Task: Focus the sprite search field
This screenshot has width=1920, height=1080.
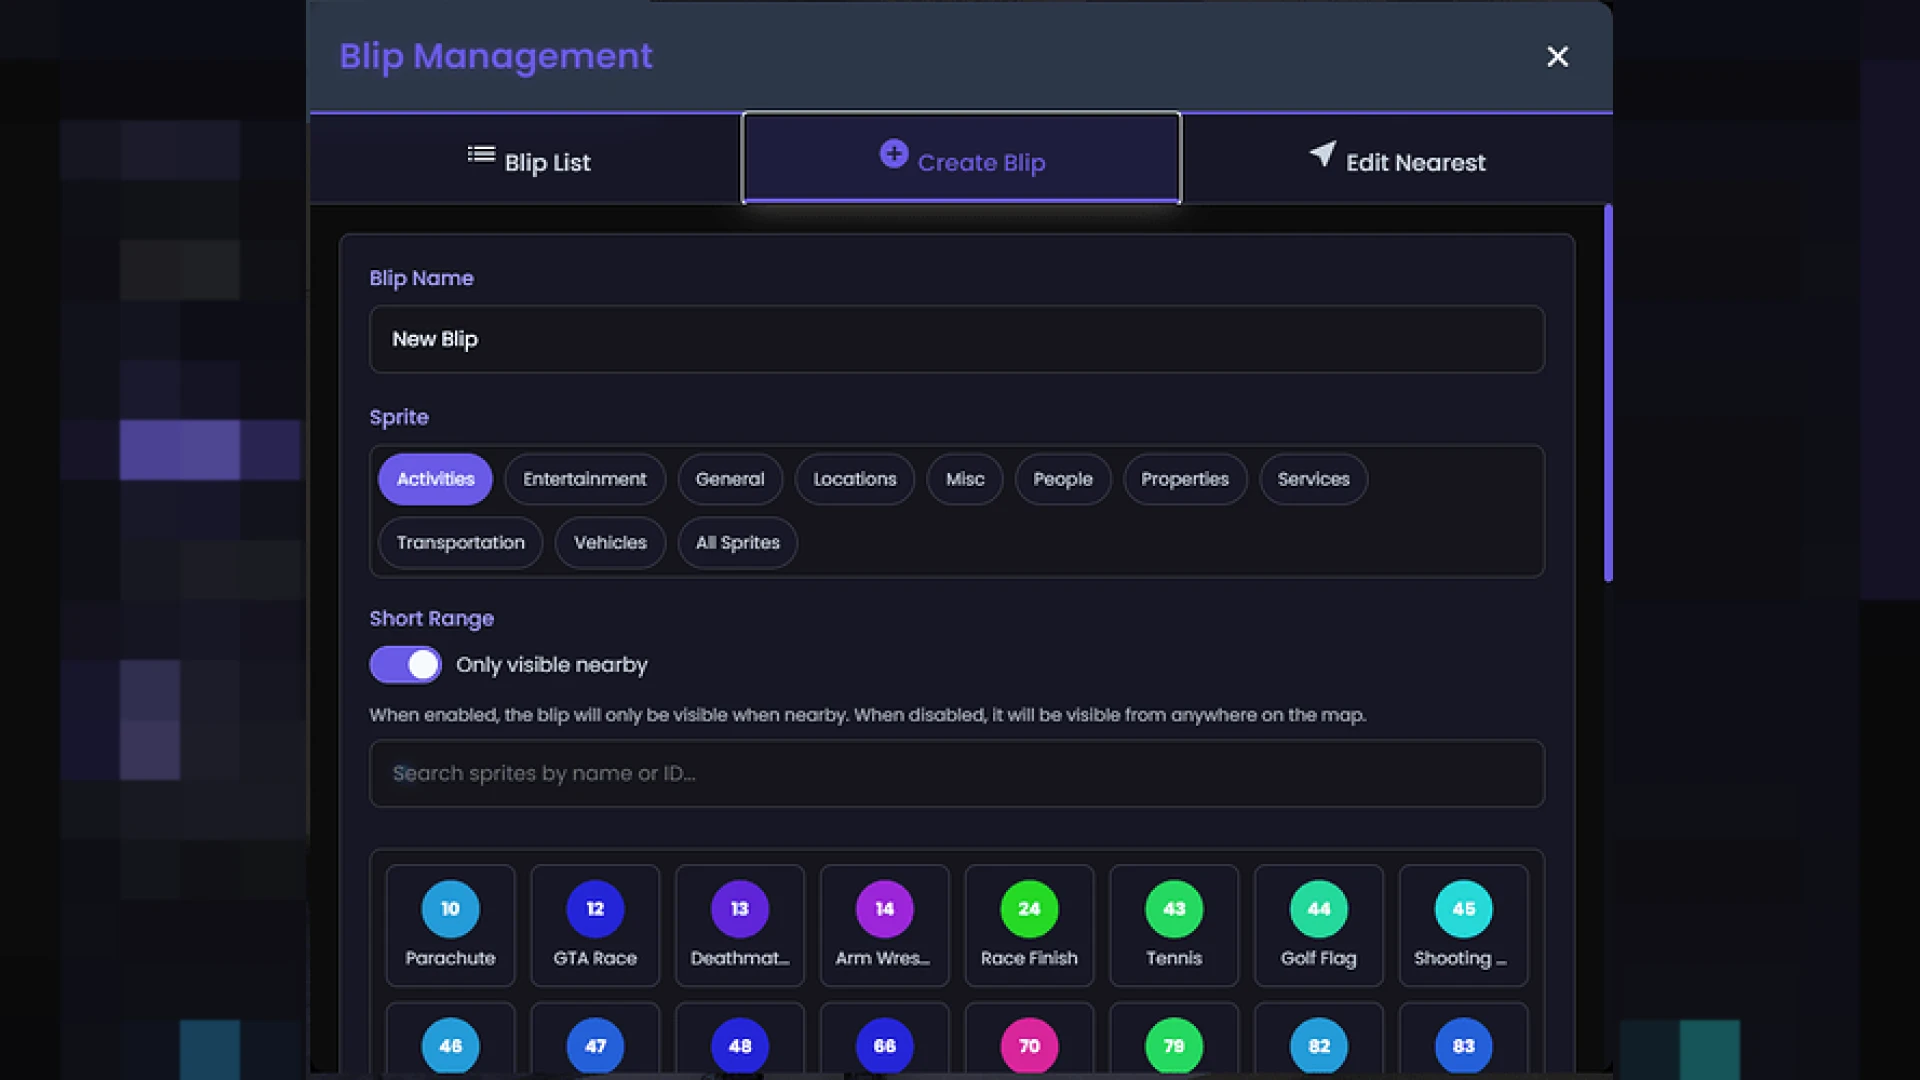Action: click(957, 773)
